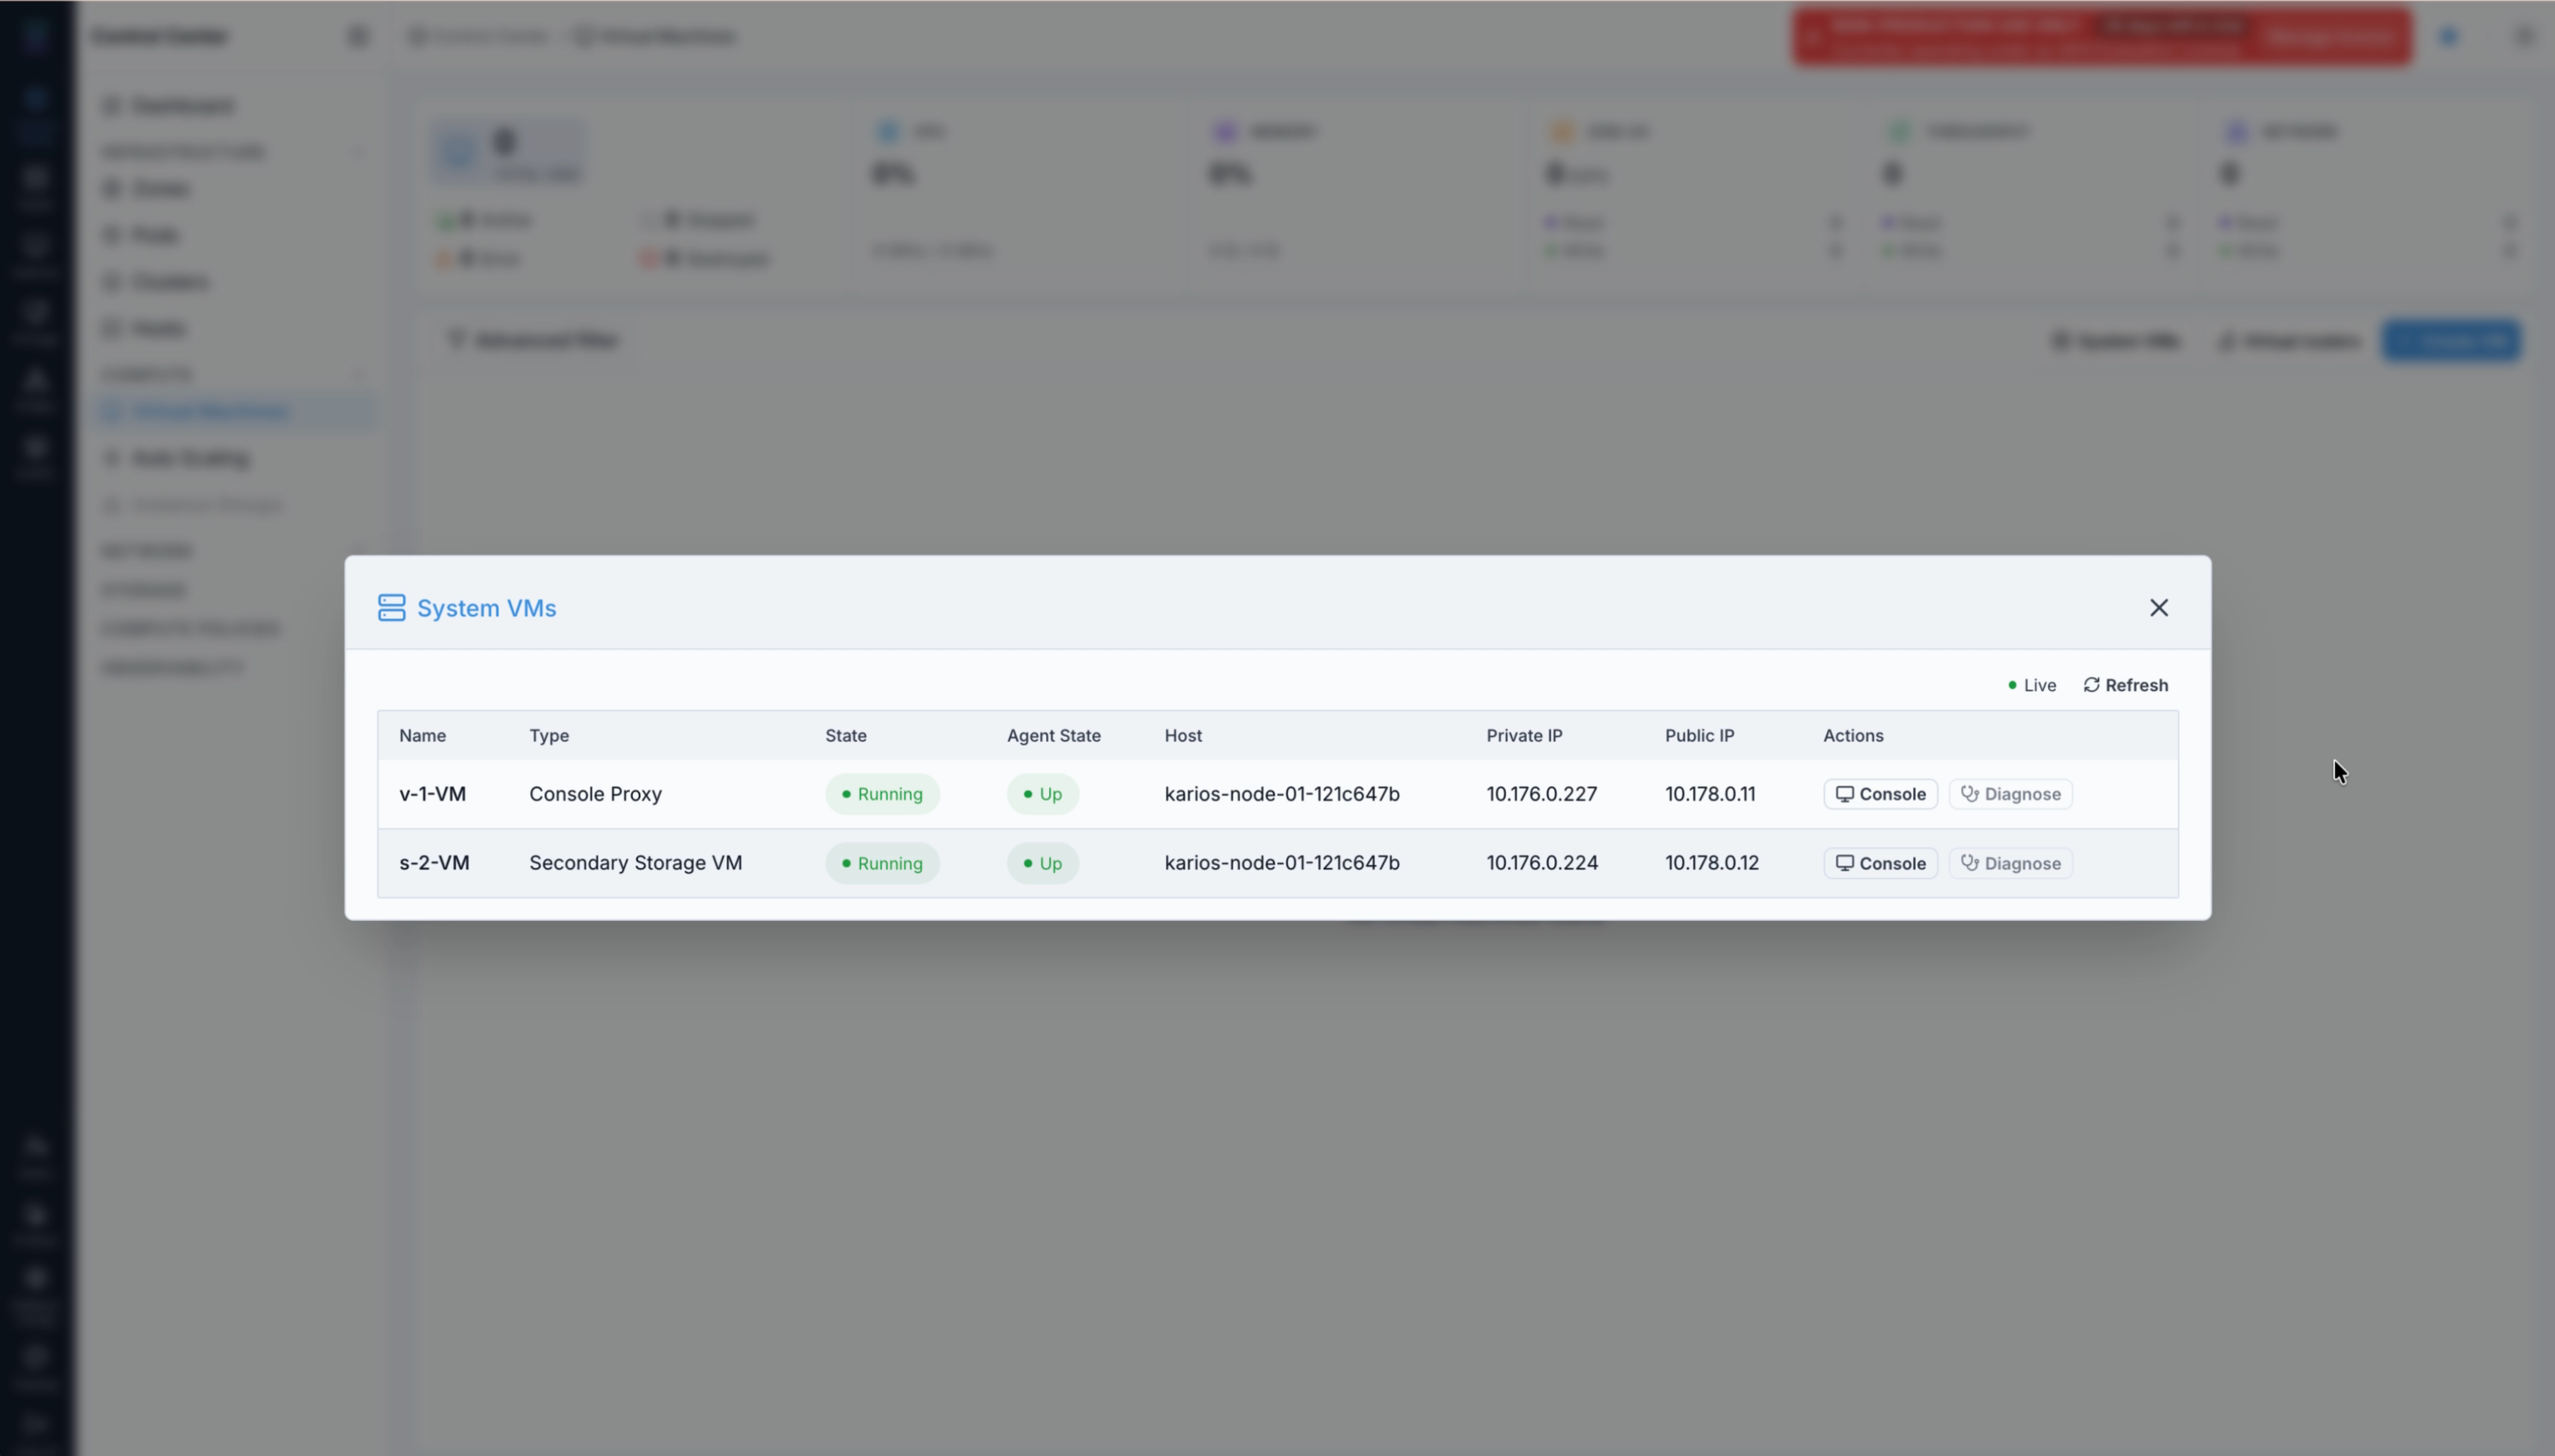The image size is (2555, 1456).
Task: Click public IP 10.178.0.12
Action: coord(1711,863)
